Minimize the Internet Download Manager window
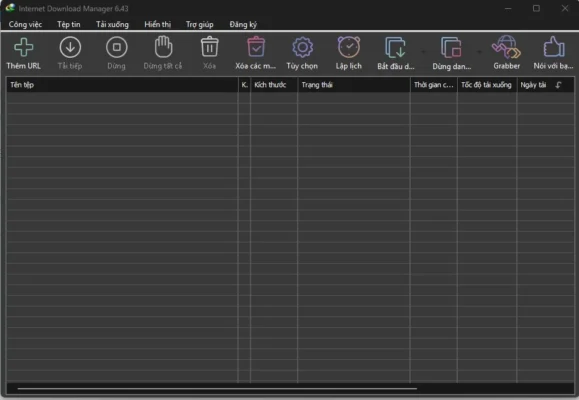 (508, 8)
